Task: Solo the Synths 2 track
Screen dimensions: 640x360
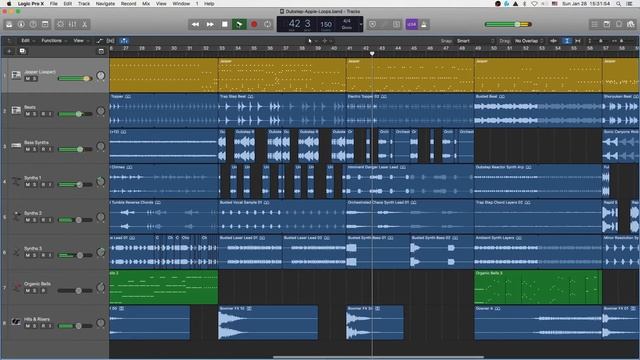Action: 34,220
